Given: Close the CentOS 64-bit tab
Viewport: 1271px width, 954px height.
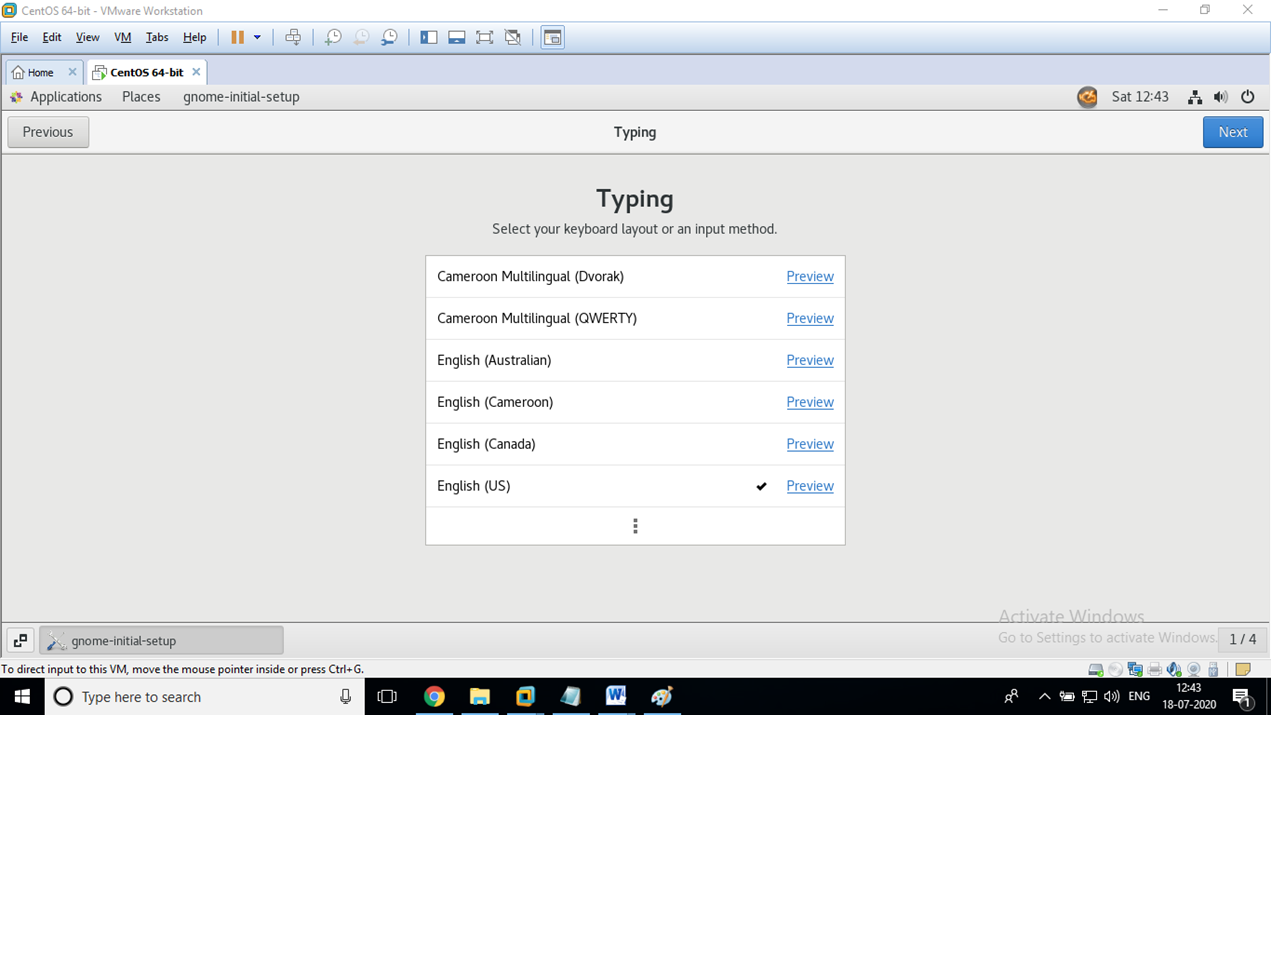Looking at the screenshot, I should pos(196,72).
